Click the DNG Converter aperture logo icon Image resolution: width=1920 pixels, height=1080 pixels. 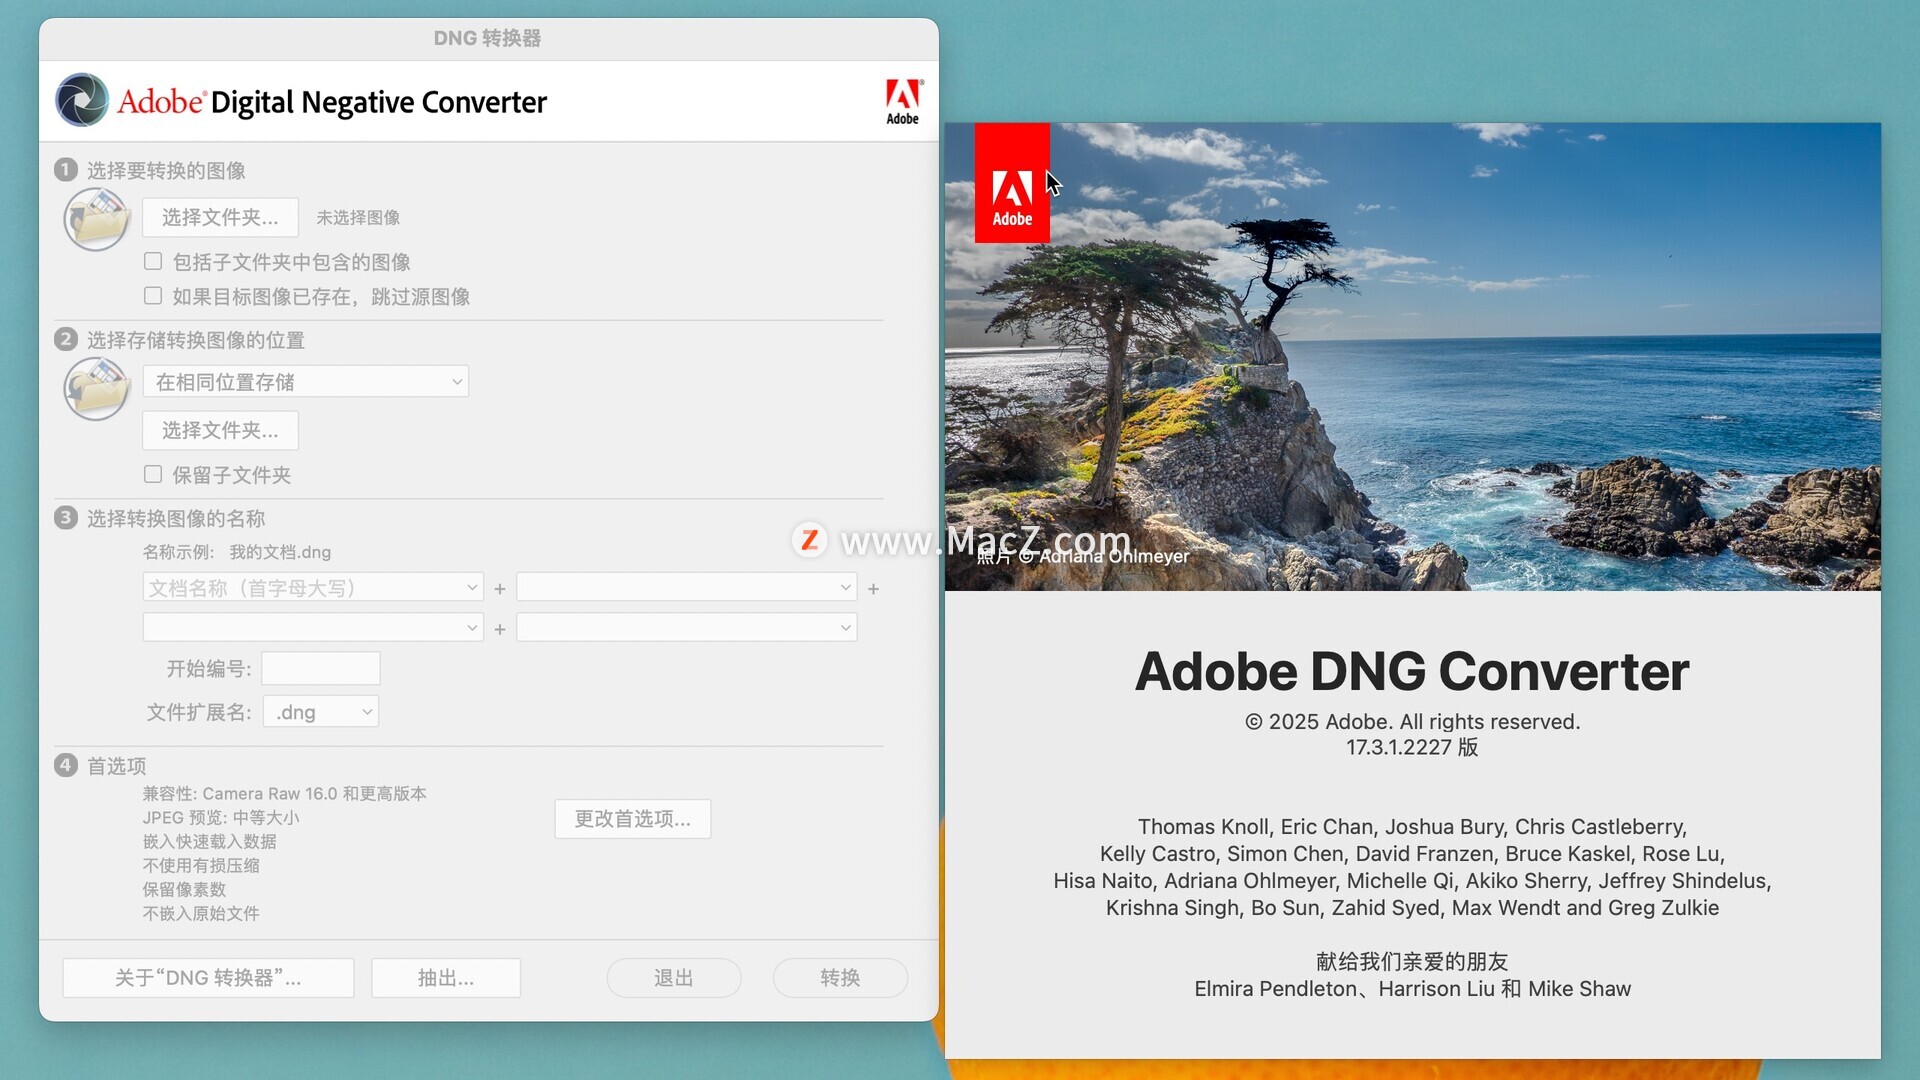(x=82, y=100)
